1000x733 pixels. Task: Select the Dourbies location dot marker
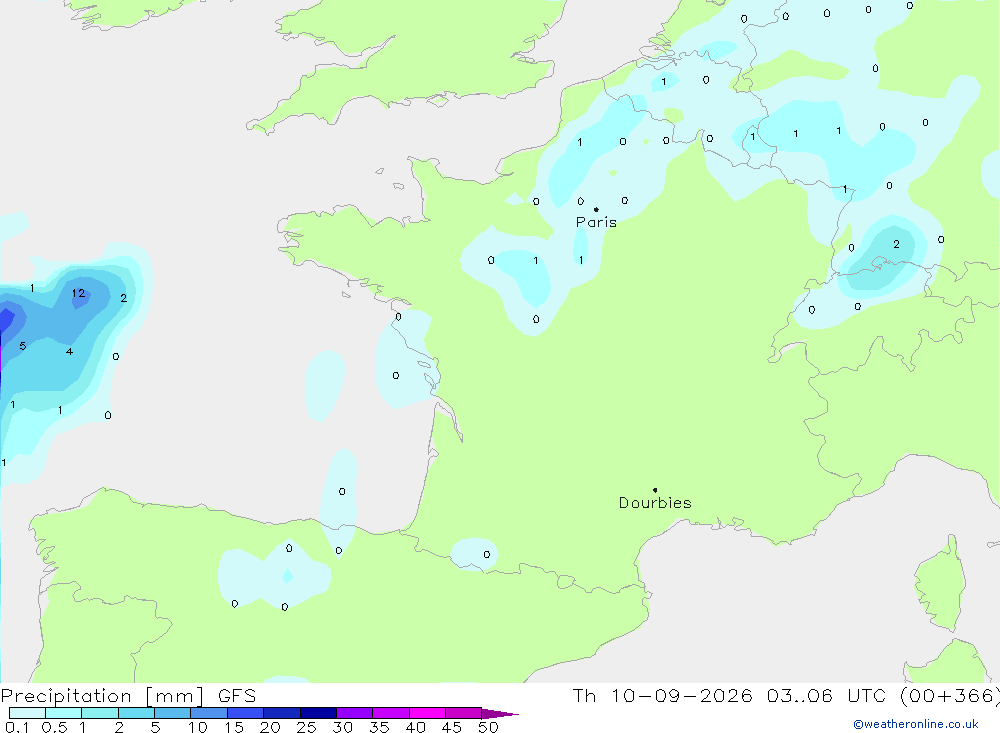pos(655,490)
